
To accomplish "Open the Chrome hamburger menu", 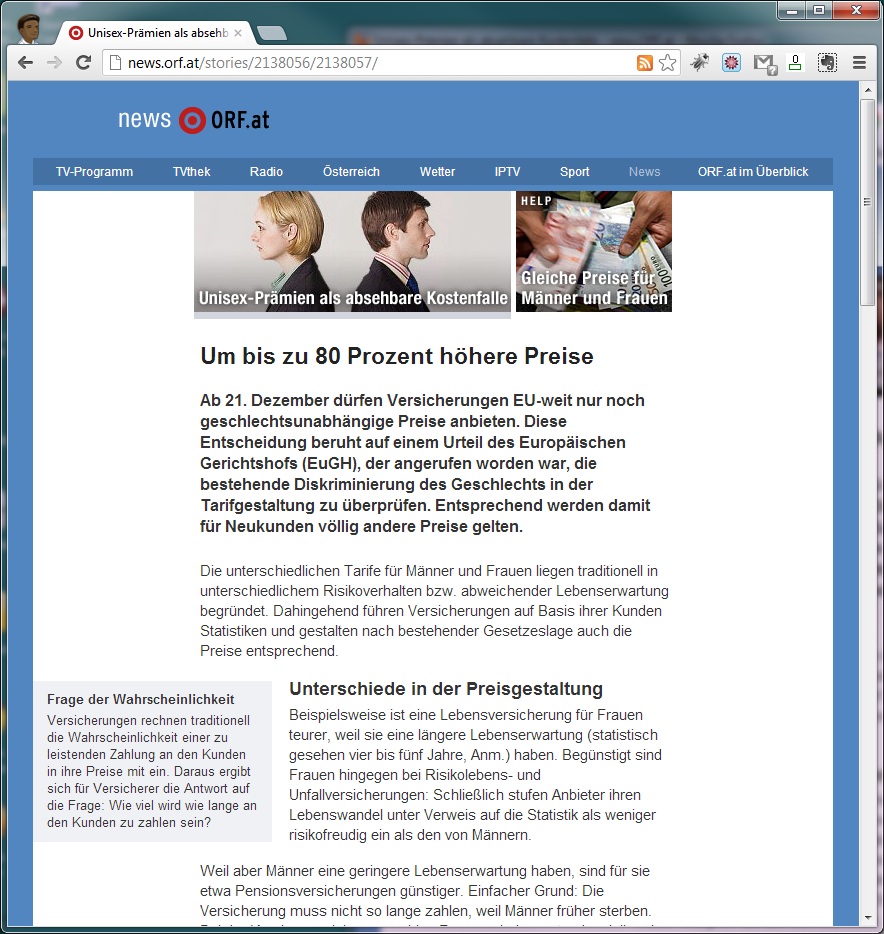I will [859, 63].
